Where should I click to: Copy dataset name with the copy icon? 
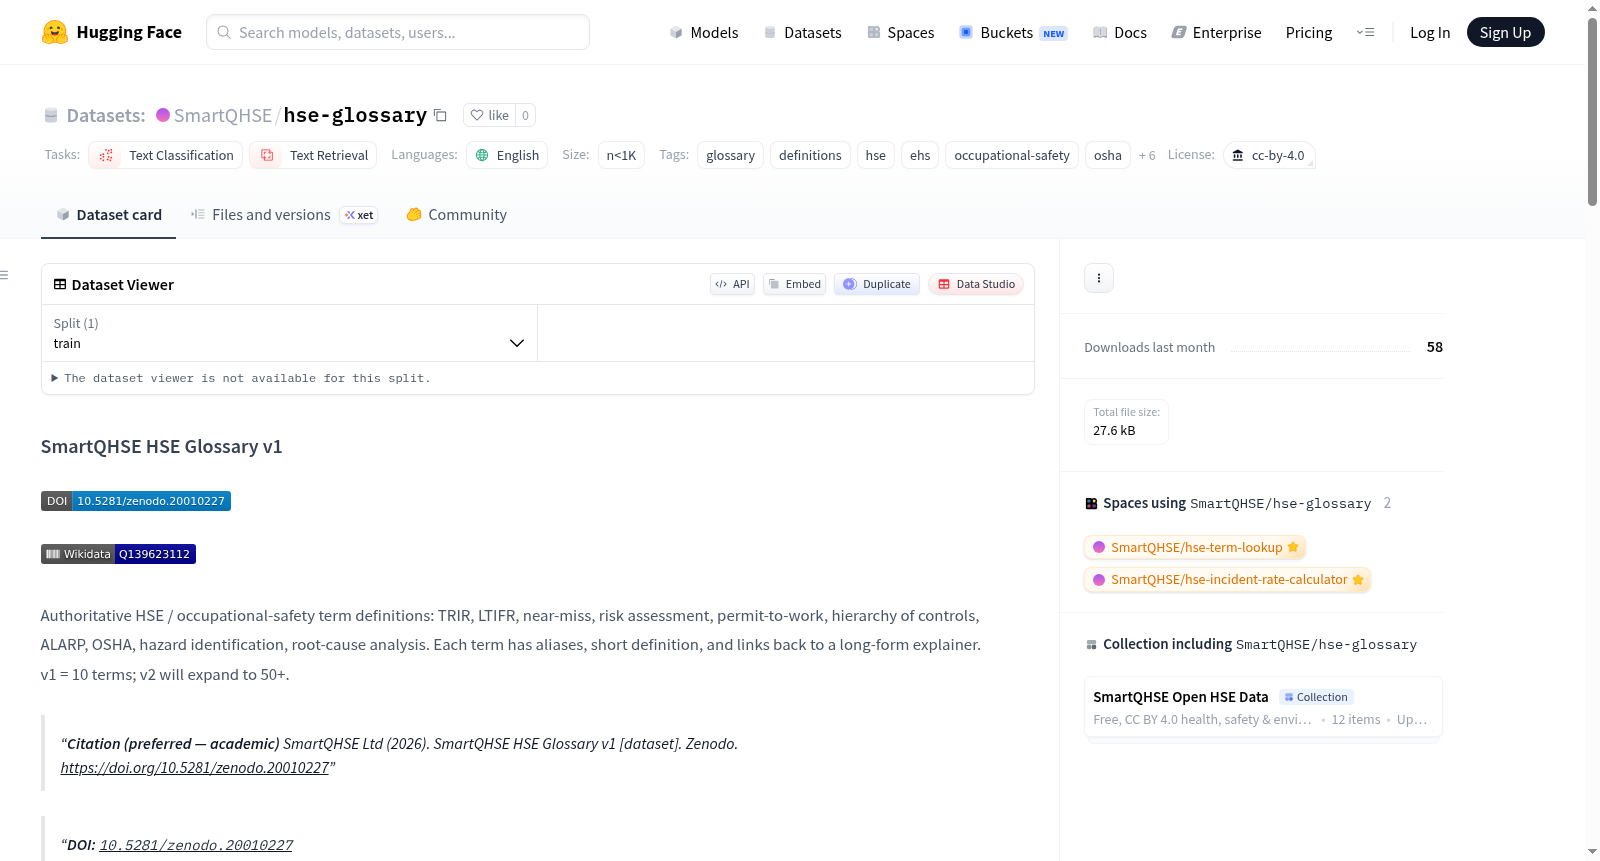click(440, 115)
